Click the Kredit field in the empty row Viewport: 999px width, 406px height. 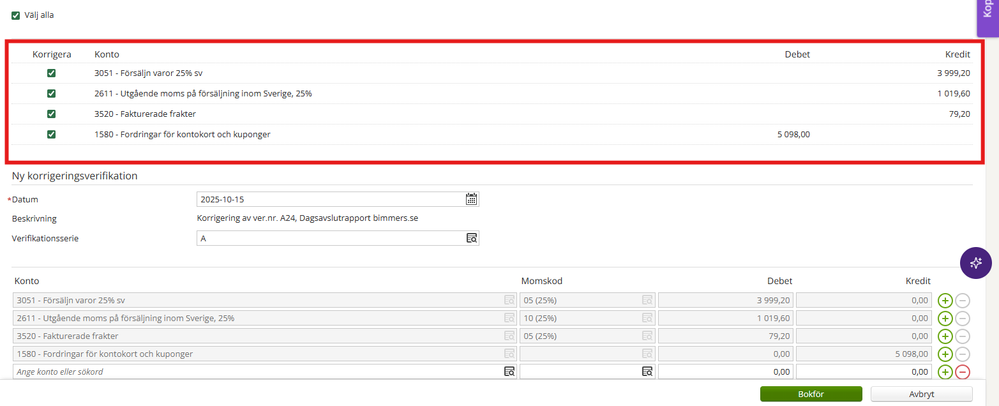[x=865, y=372]
